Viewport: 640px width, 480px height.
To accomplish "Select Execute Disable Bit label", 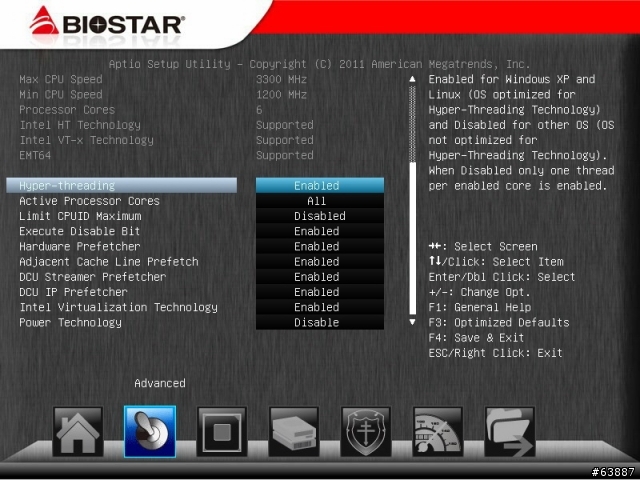I will tap(80, 231).
